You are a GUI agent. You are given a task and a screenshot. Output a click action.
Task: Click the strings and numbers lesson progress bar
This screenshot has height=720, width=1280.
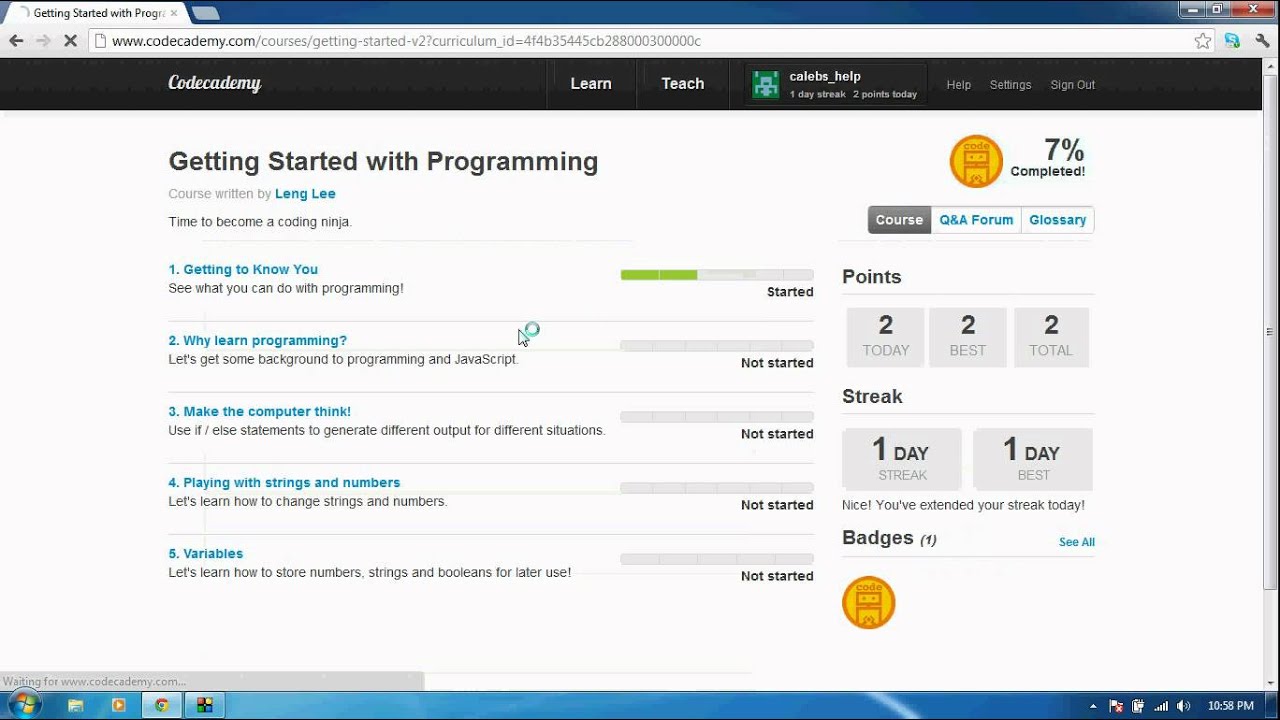click(717, 488)
